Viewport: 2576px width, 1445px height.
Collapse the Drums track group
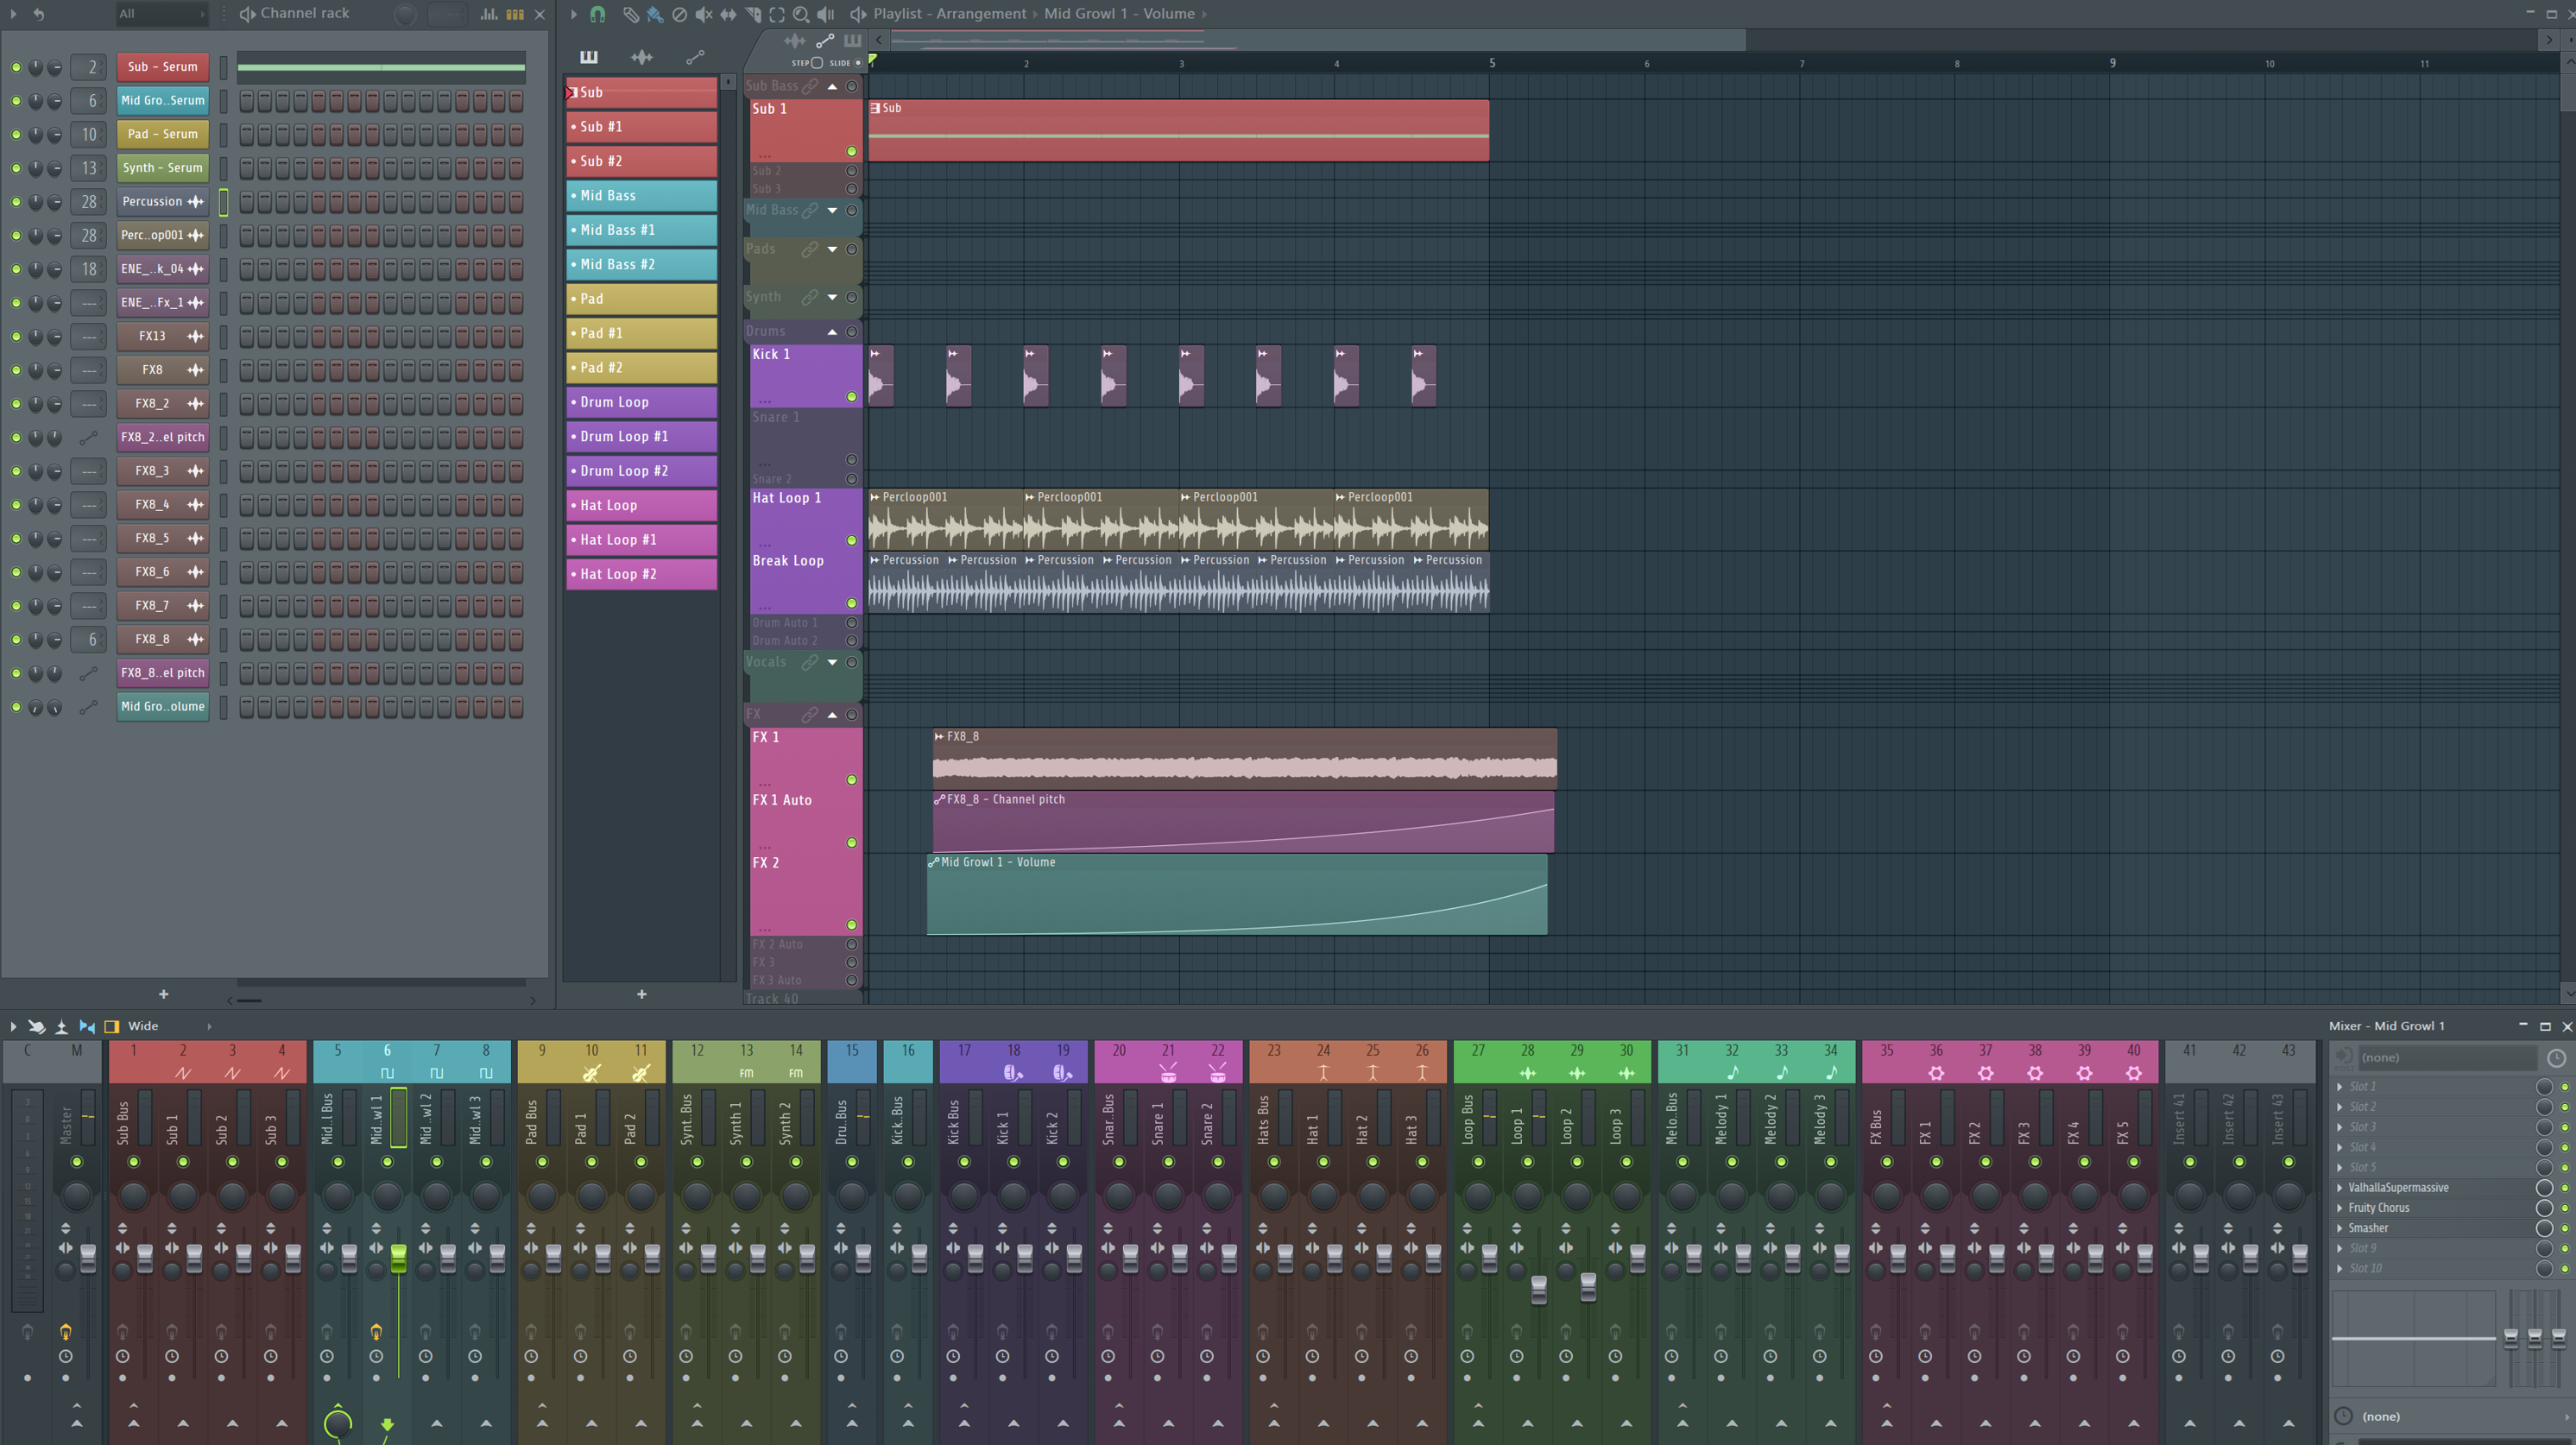coord(832,331)
